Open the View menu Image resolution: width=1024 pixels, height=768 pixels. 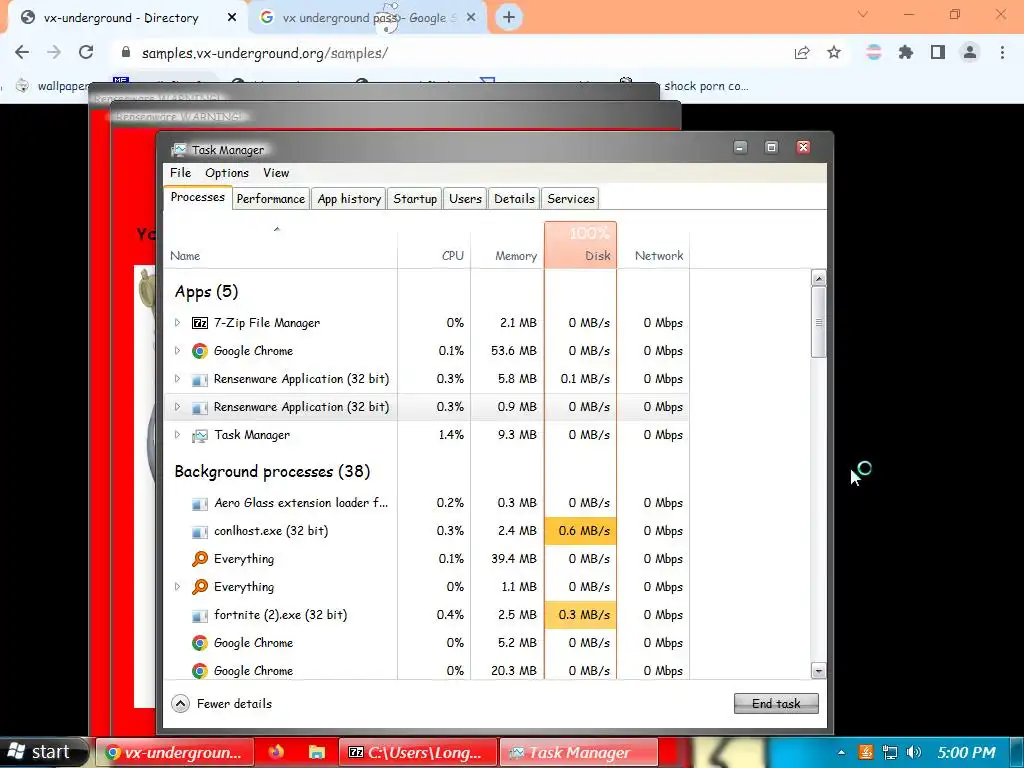[276, 172]
